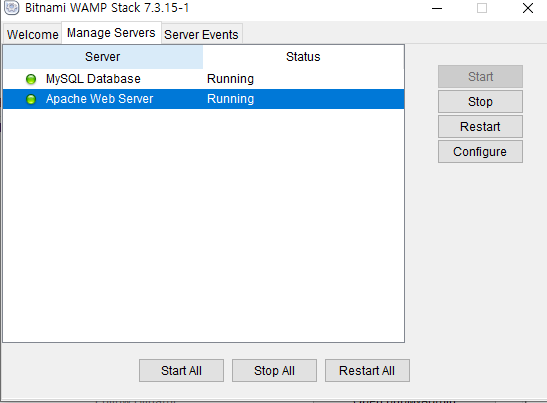Click Stop All servers button
This screenshot has width=547, height=403.
[275, 371]
